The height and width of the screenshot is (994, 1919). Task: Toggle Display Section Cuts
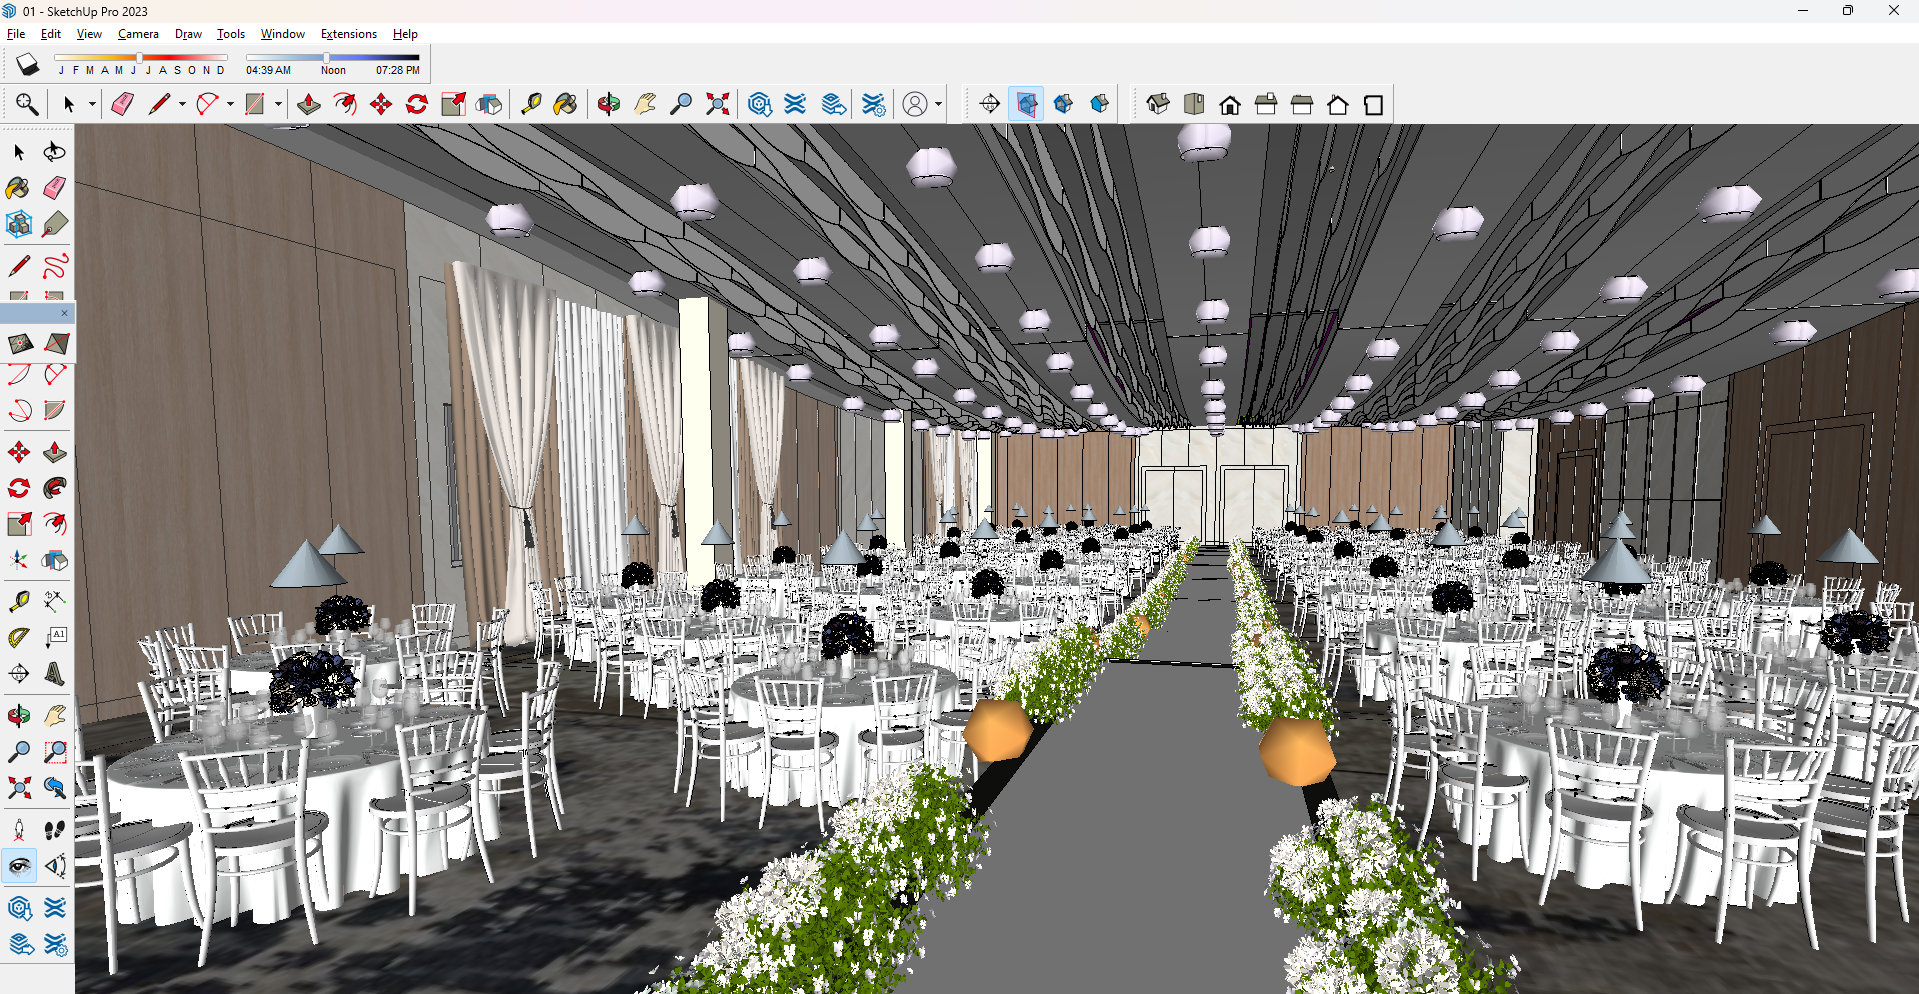click(1063, 104)
